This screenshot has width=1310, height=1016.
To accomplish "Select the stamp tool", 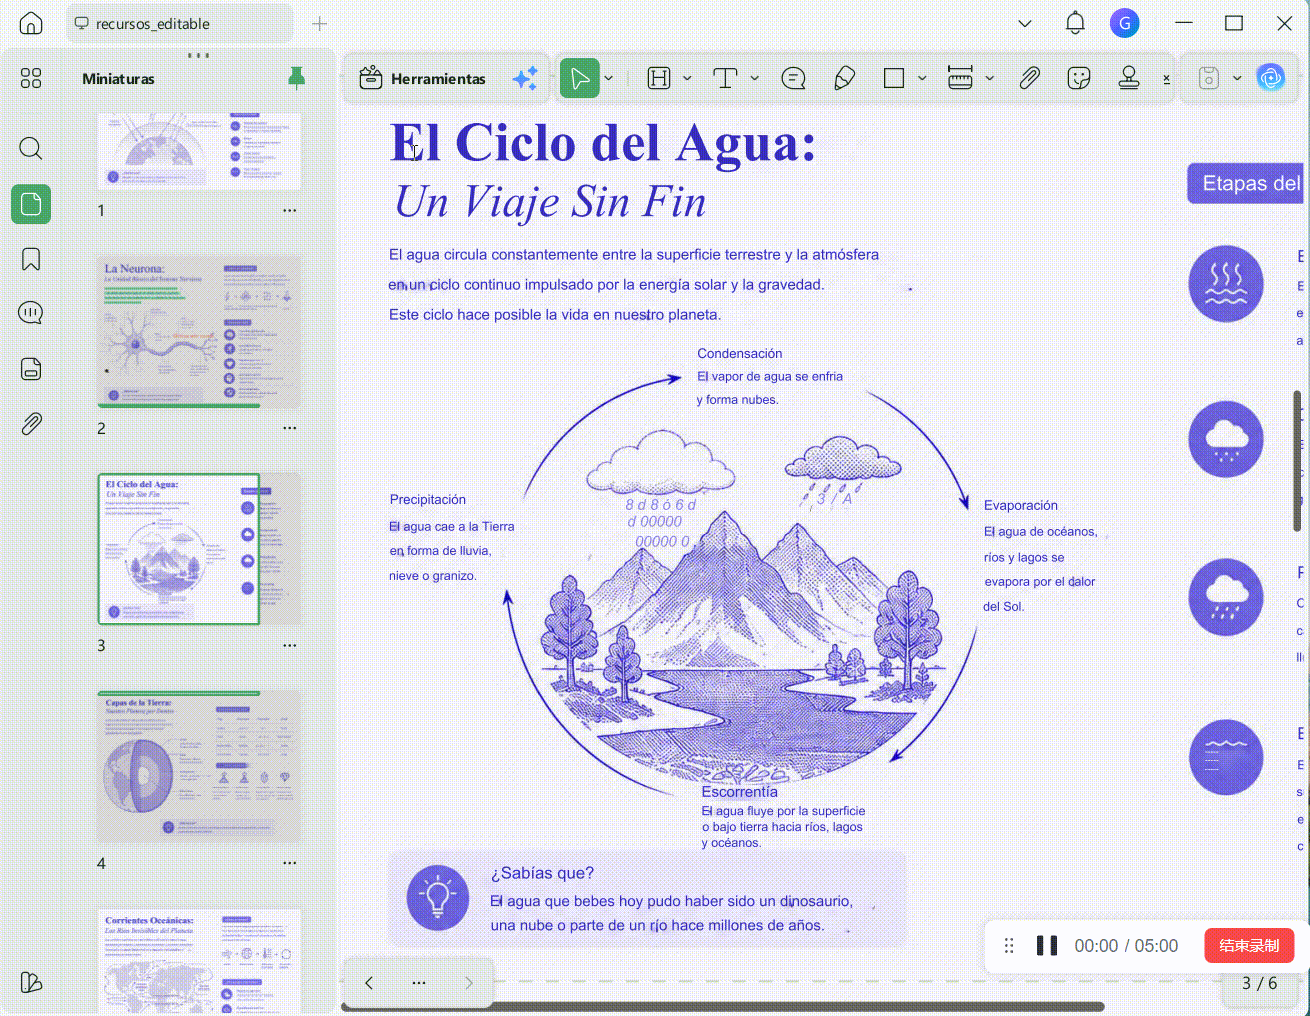I will [1129, 78].
